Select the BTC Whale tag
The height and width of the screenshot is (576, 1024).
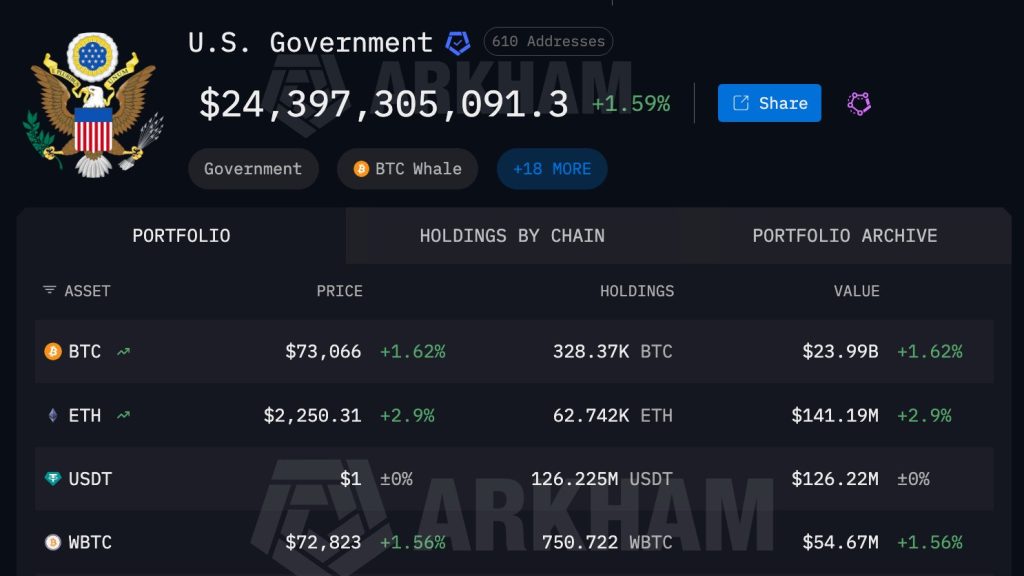pos(407,169)
